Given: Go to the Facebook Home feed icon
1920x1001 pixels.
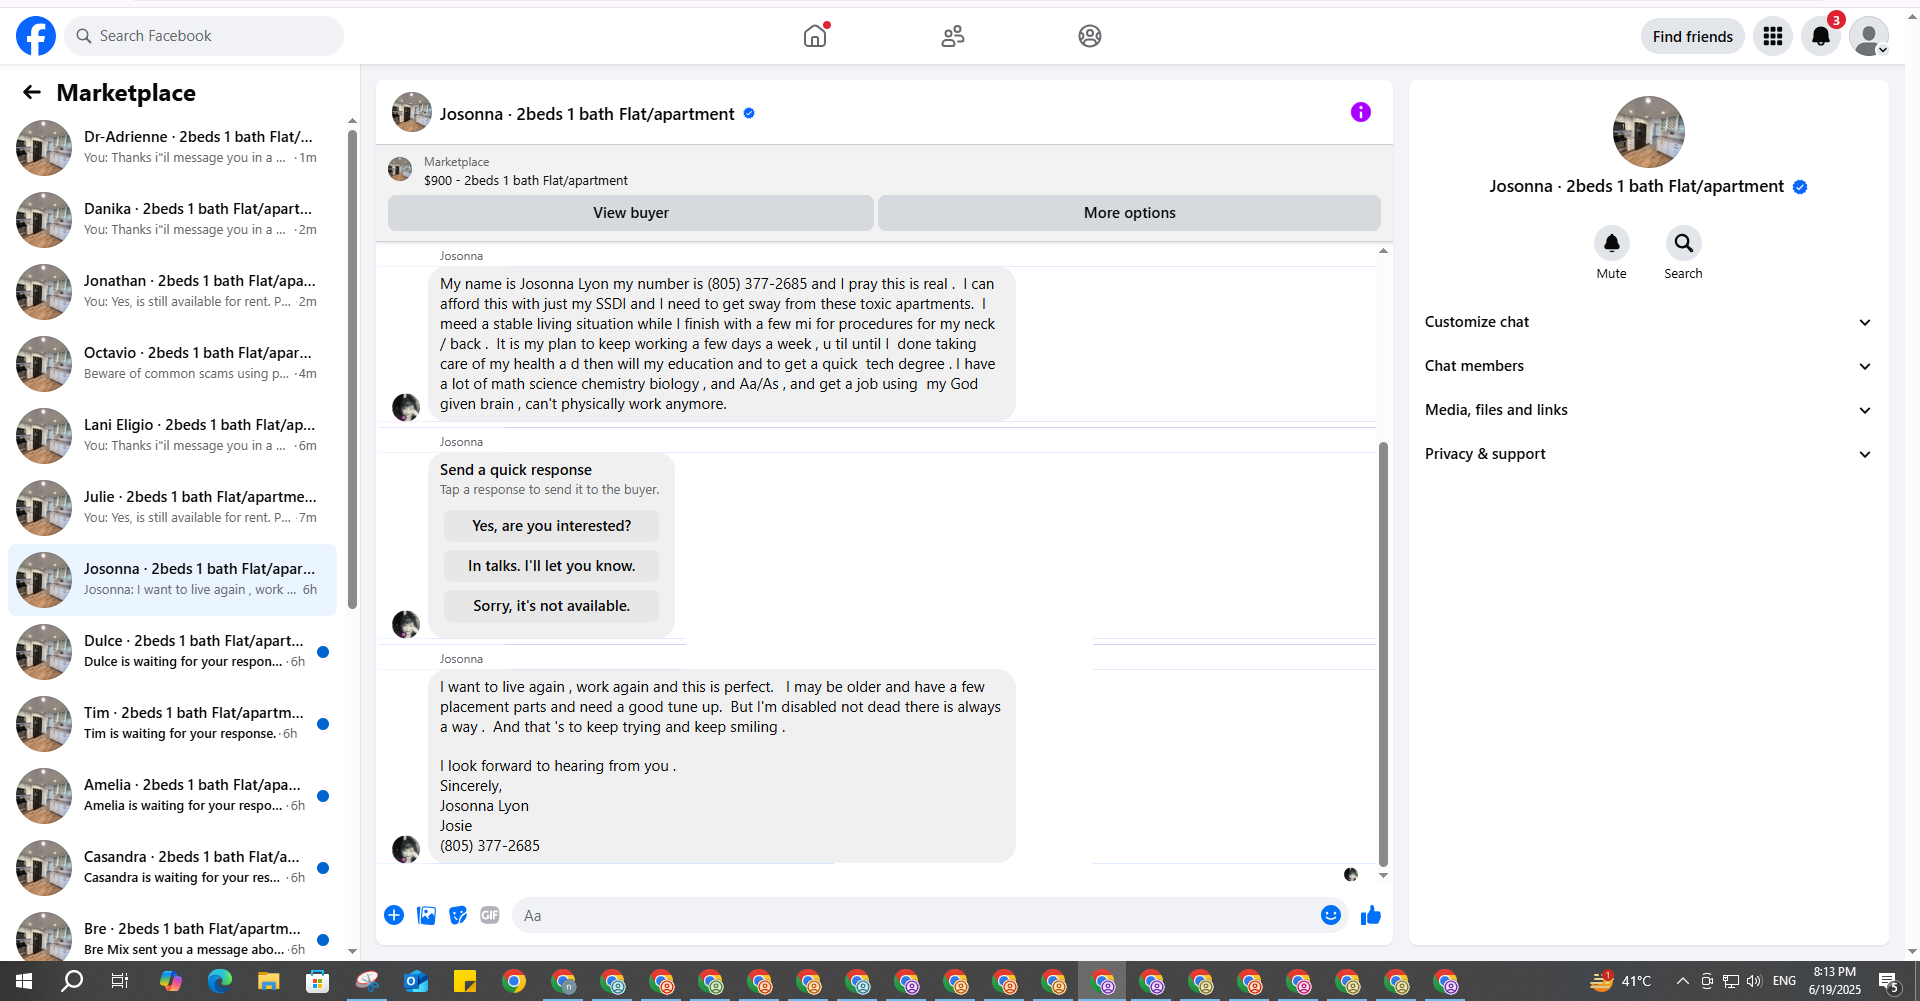Looking at the screenshot, I should pos(815,36).
